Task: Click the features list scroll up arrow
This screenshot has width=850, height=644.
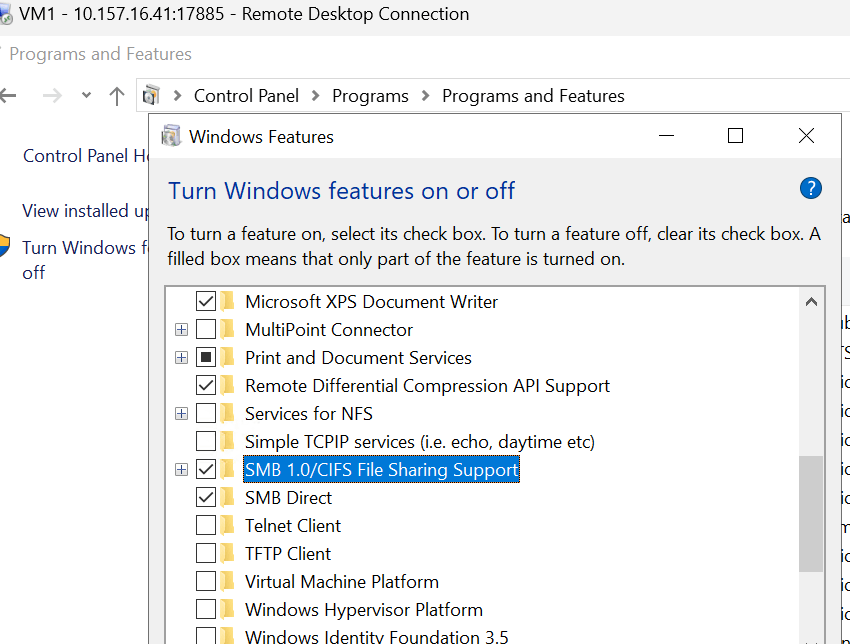Action: (x=811, y=302)
